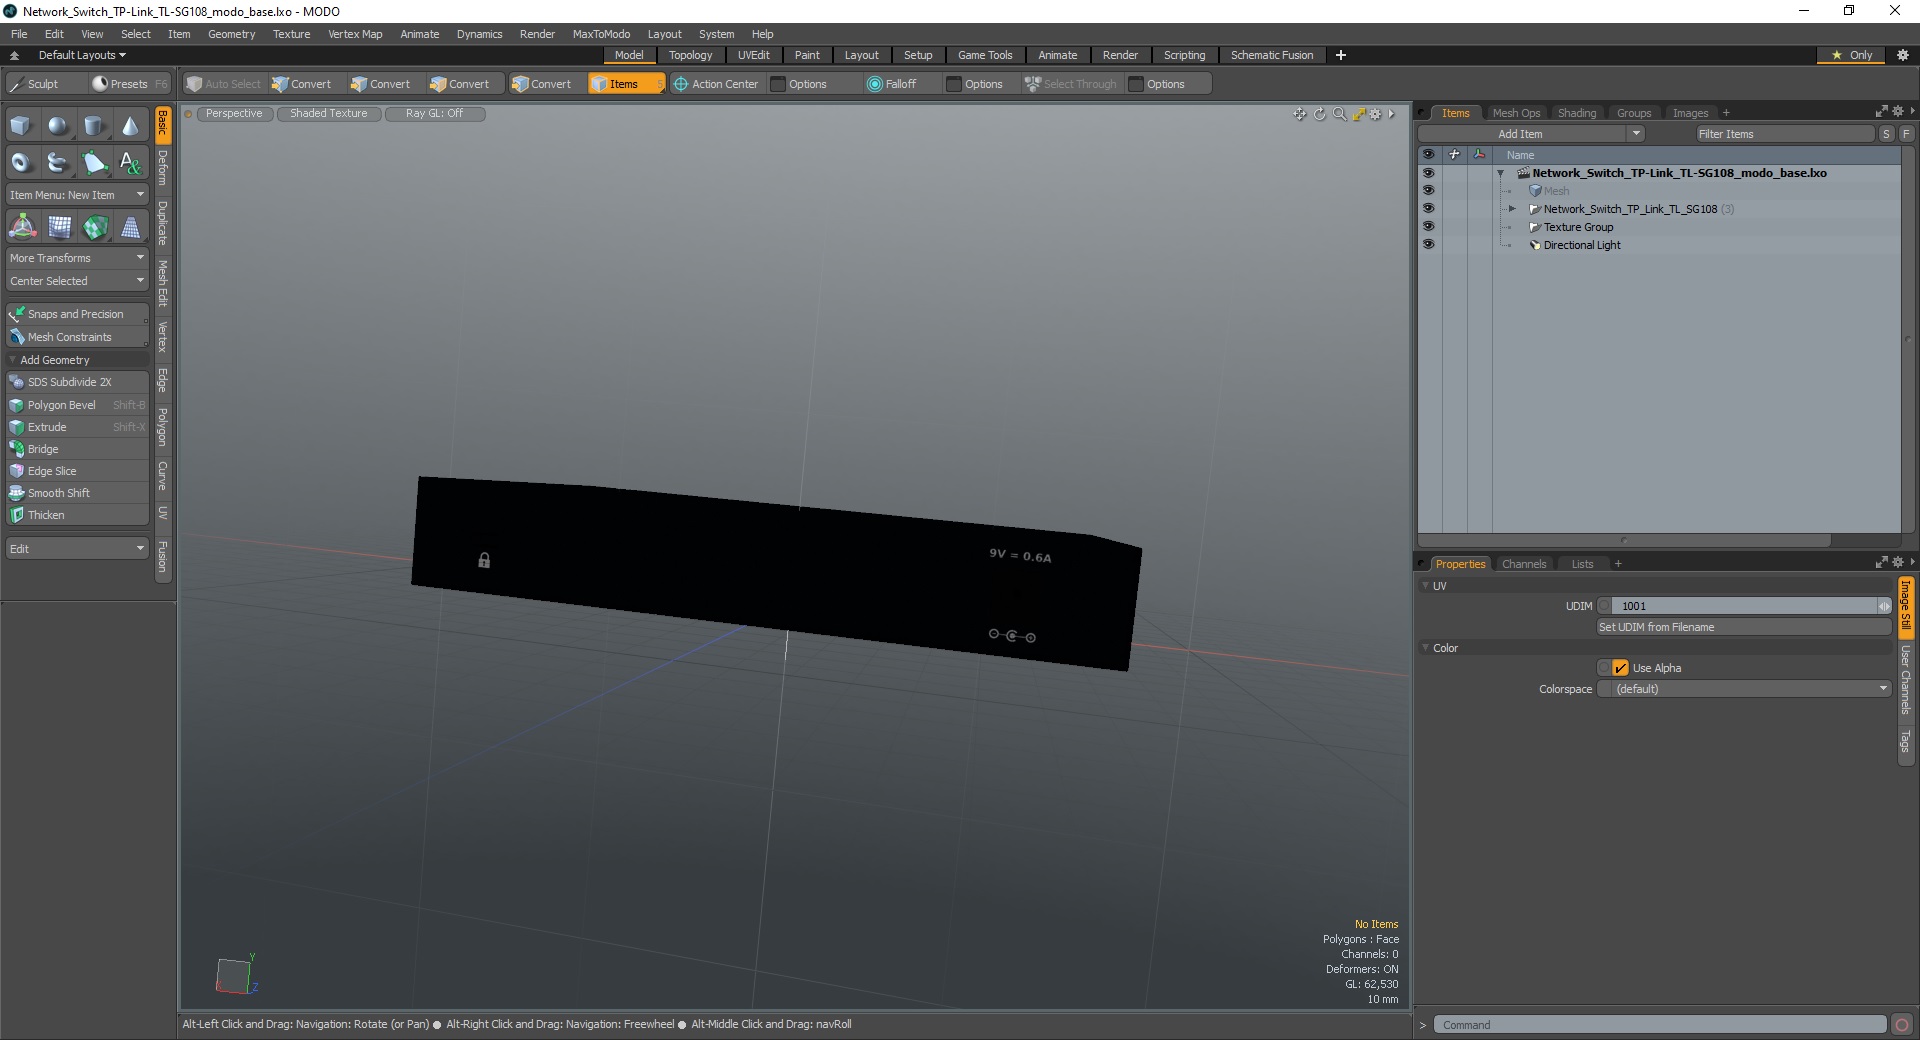The width and height of the screenshot is (1920, 1040).
Task: Click Set UDIM from Filename button
Action: (1744, 627)
